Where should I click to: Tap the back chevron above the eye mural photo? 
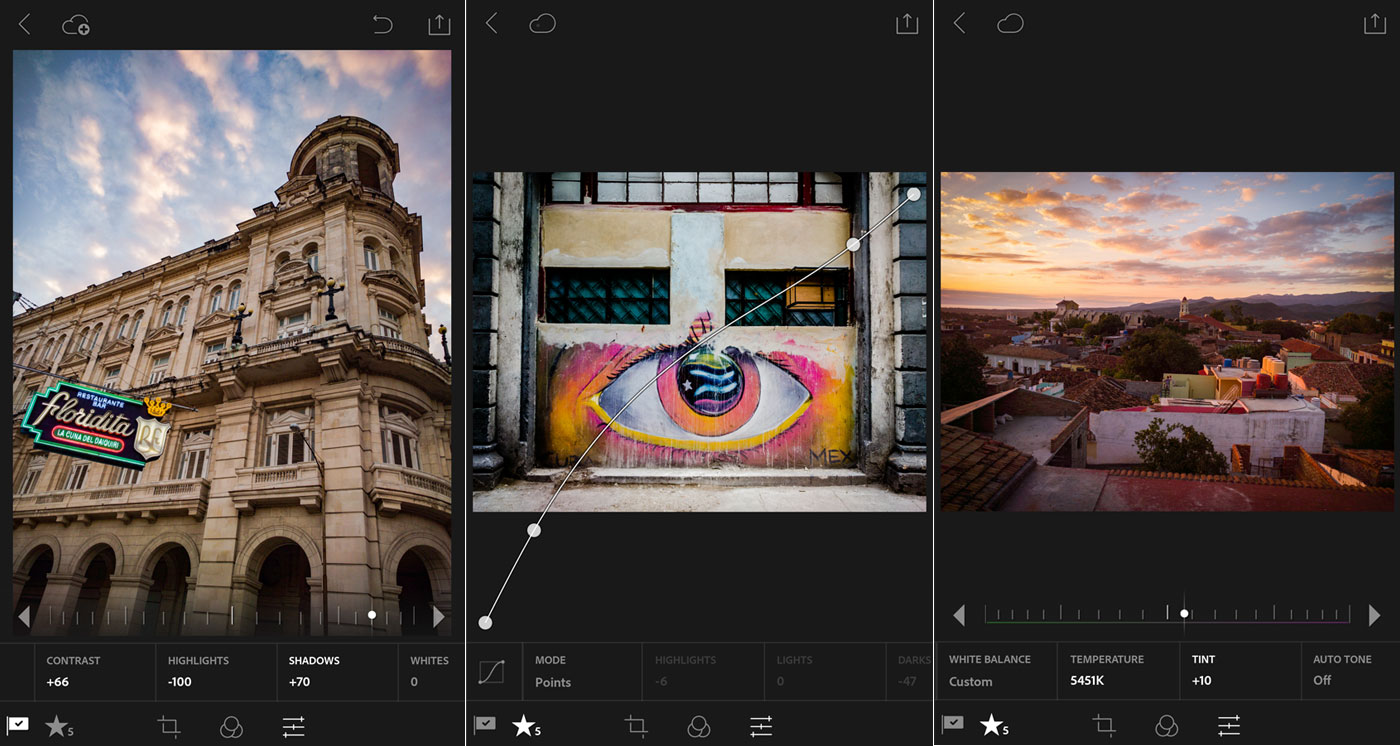pyautogui.click(x=491, y=24)
